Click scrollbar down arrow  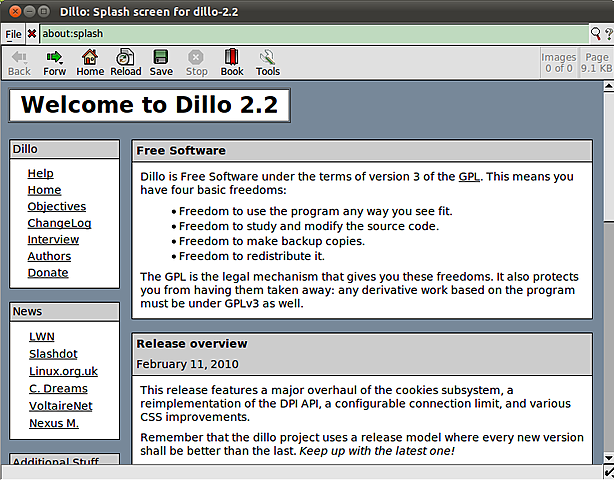tap(609, 458)
